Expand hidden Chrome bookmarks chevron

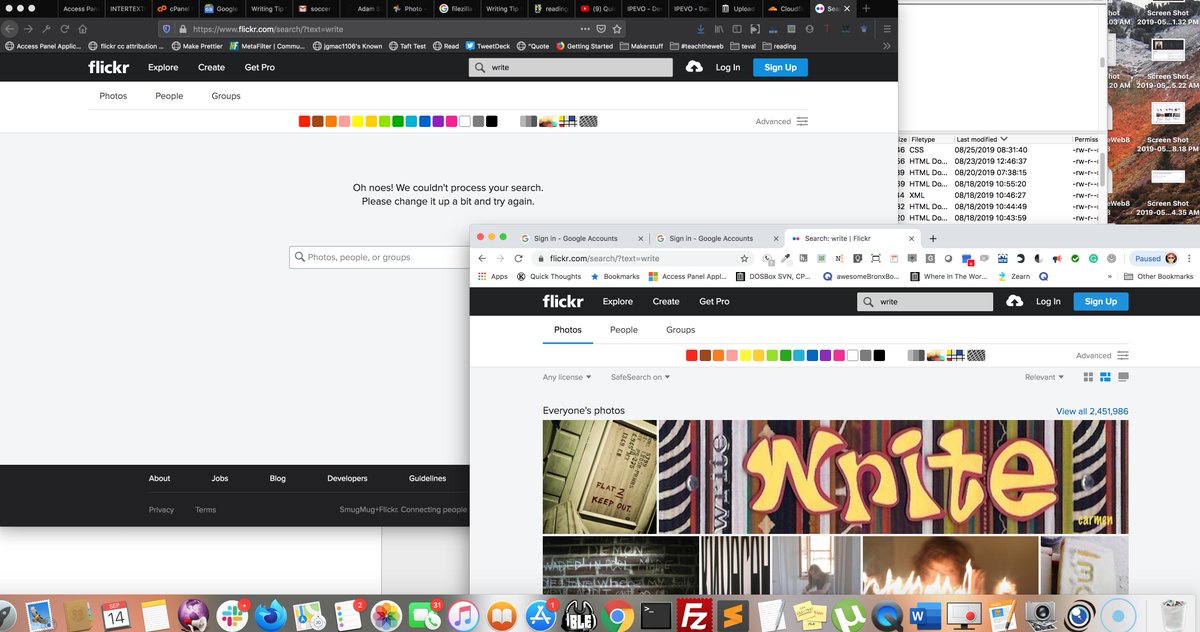coord(1109,276)
